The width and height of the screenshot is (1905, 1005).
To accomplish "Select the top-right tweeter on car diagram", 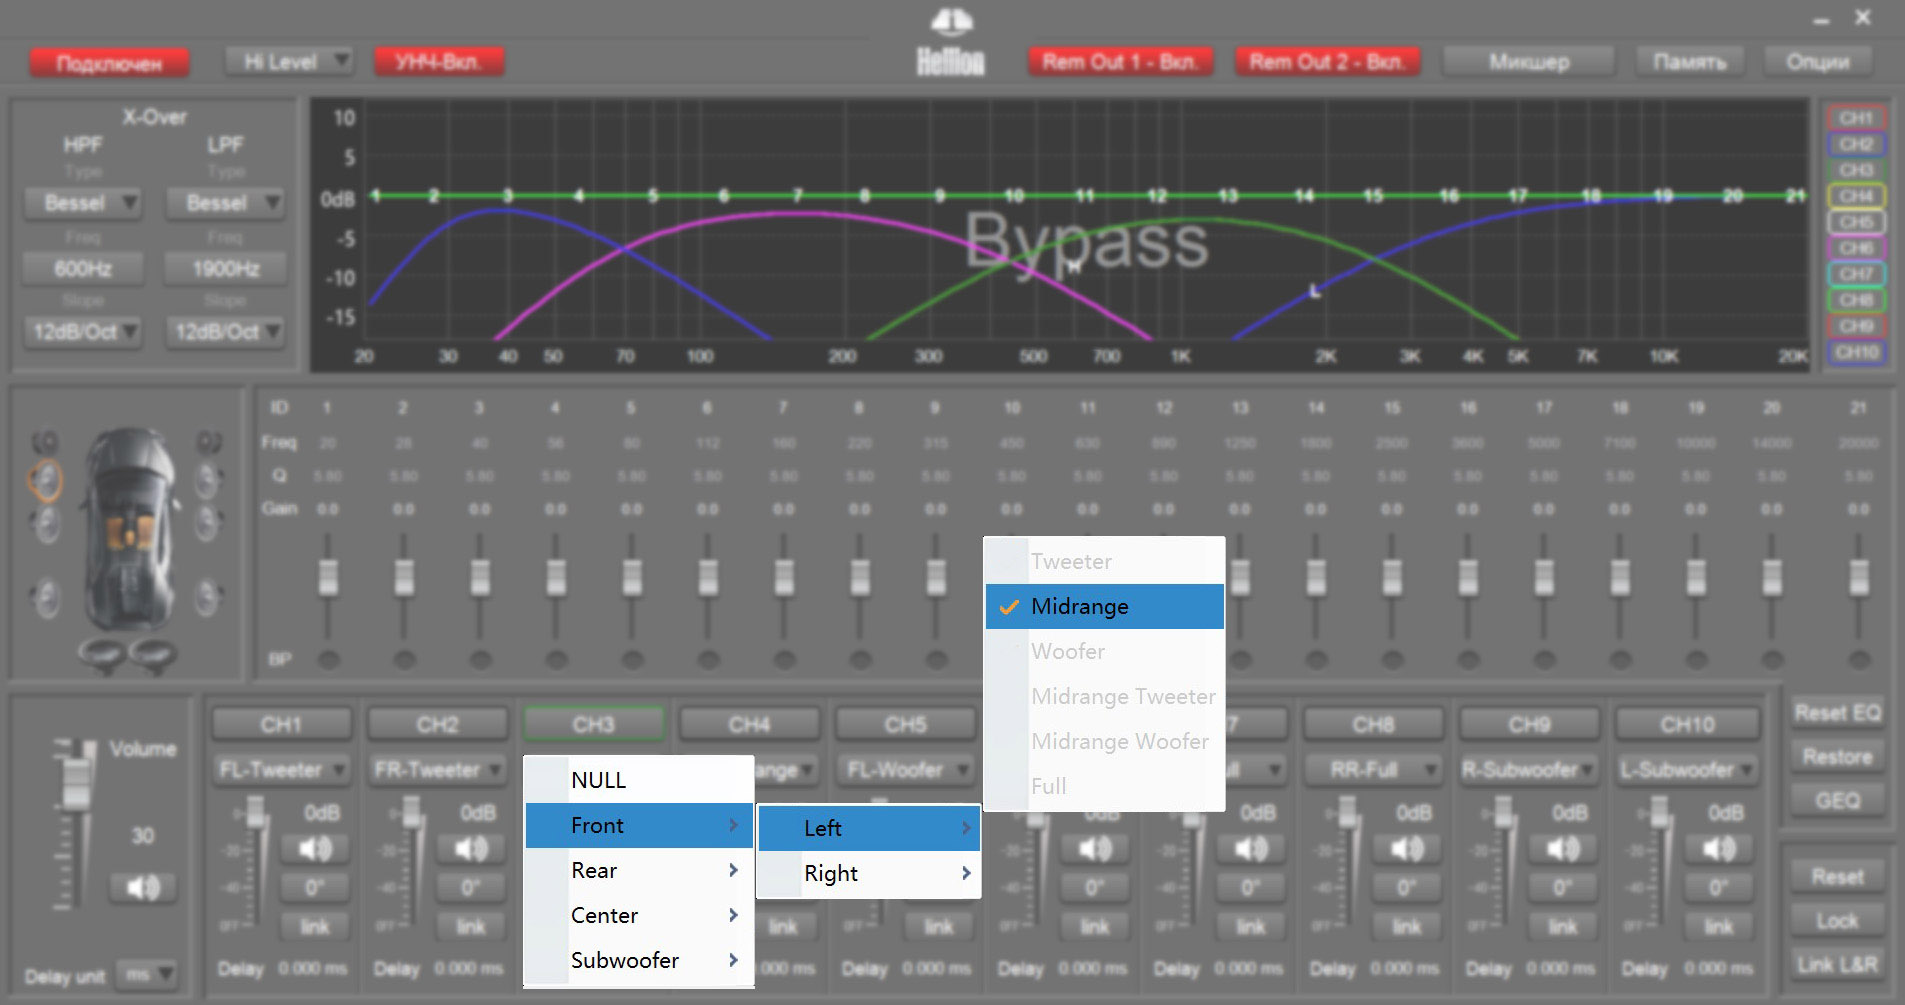I will click(208, 441).
